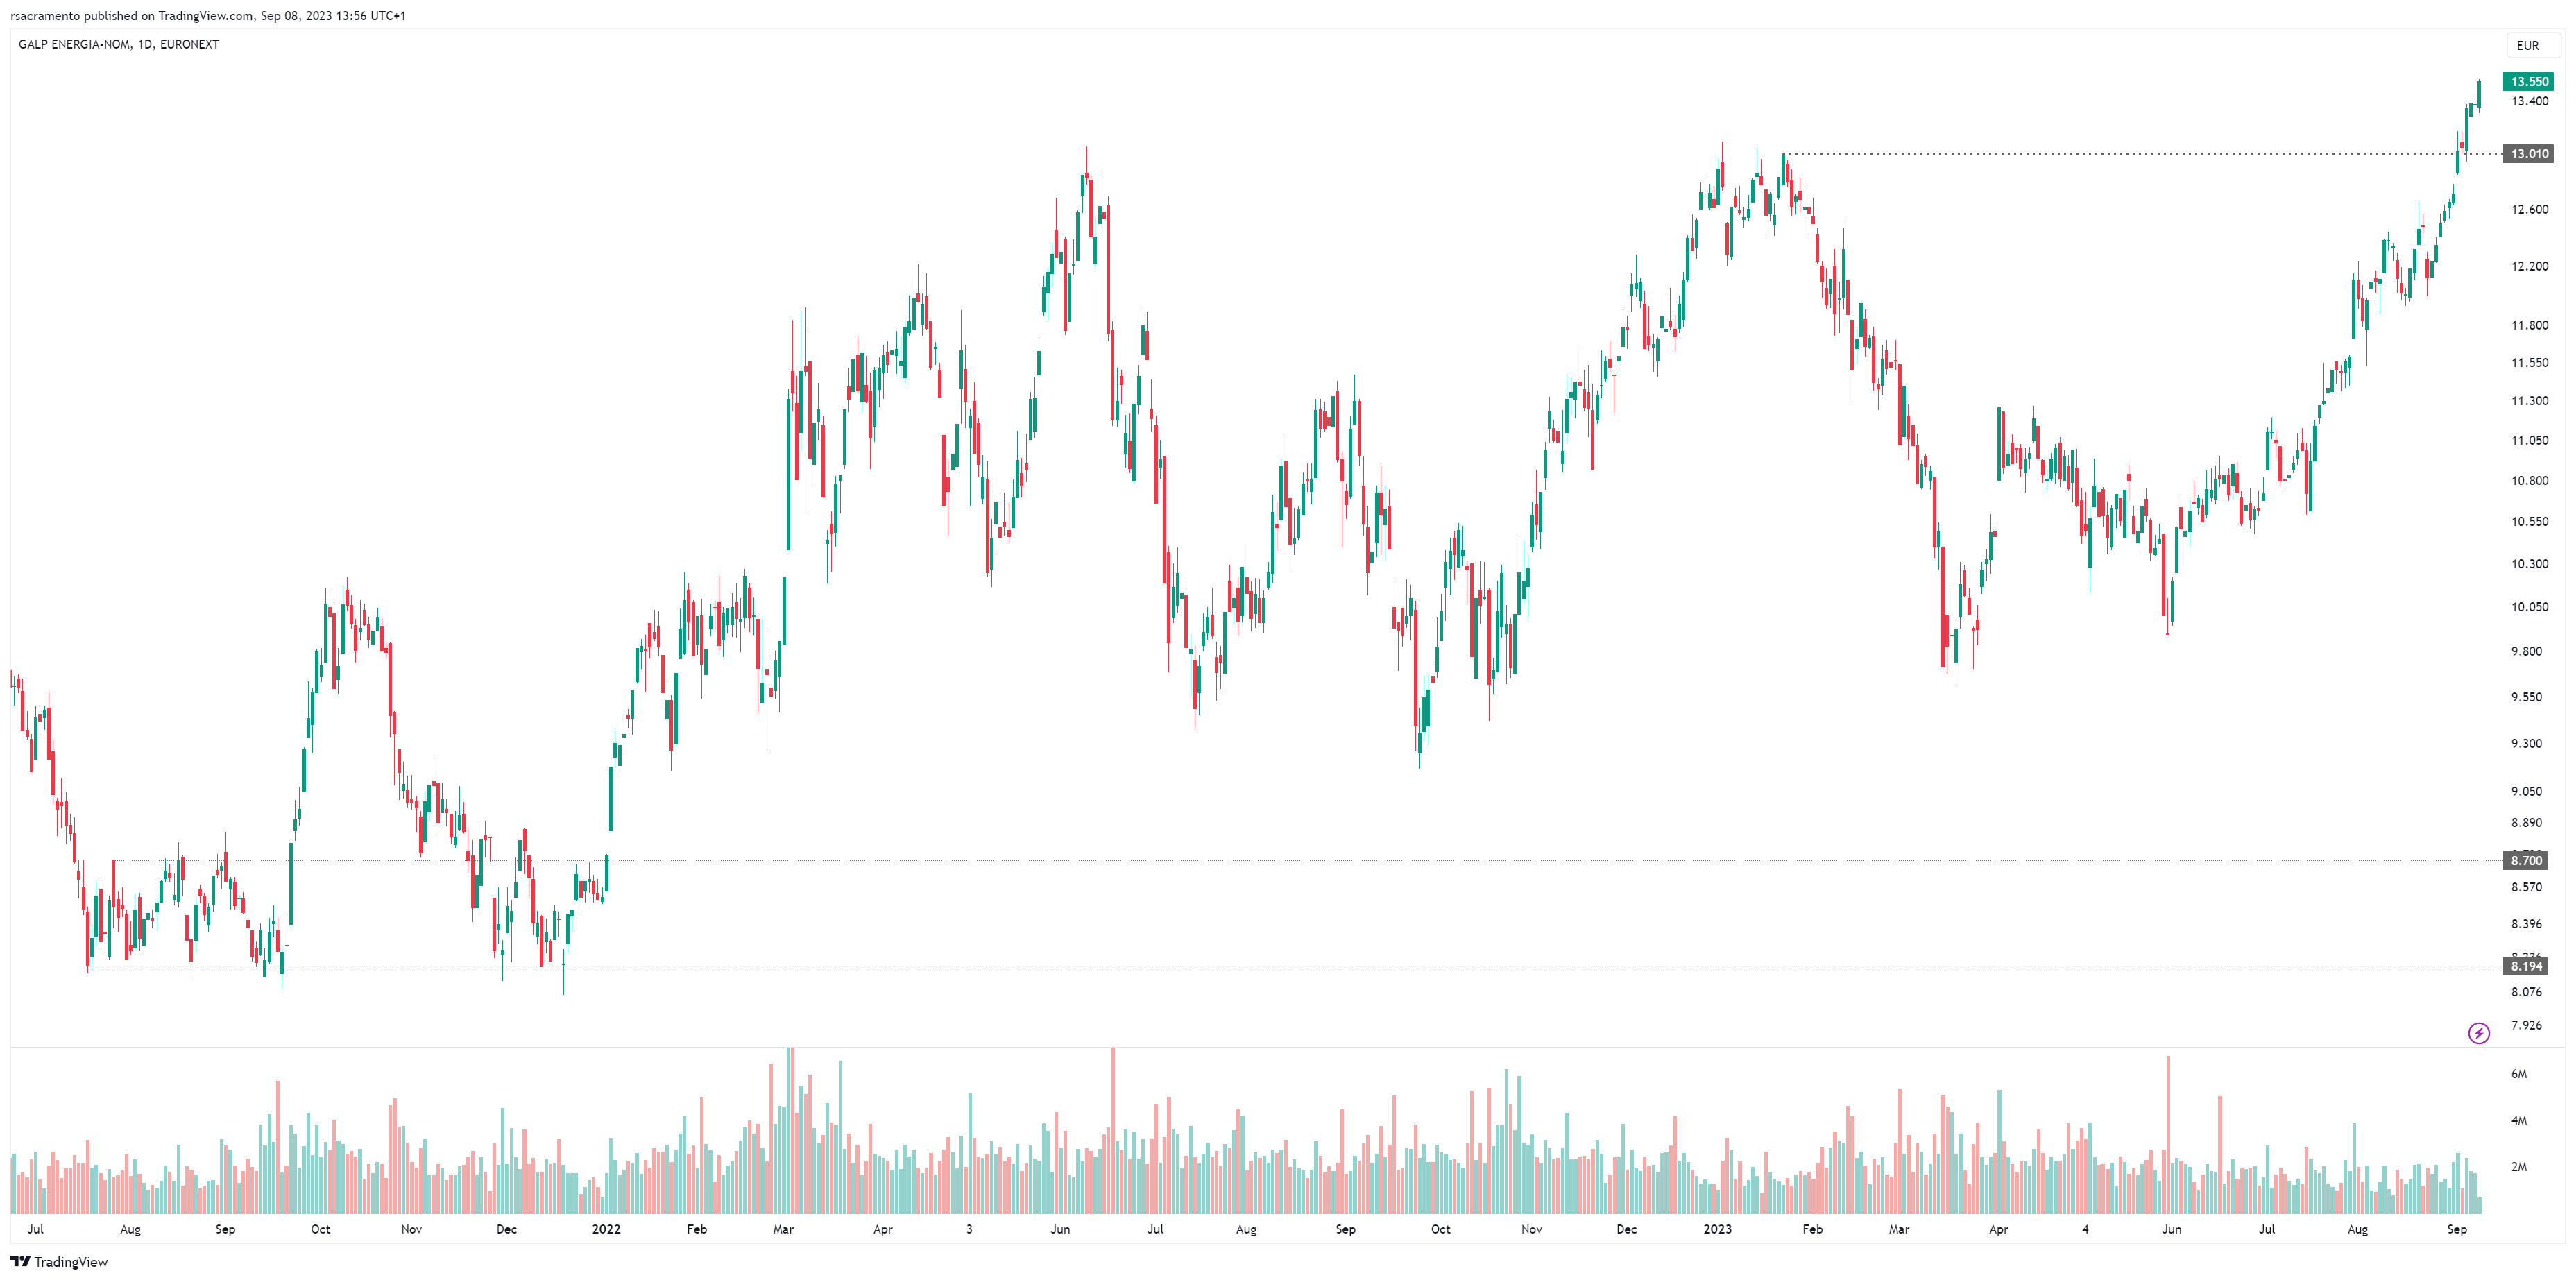Click the 12.600 price scale label
The width and height of the screenshot is (2576, 1280).
(2529, 209)
